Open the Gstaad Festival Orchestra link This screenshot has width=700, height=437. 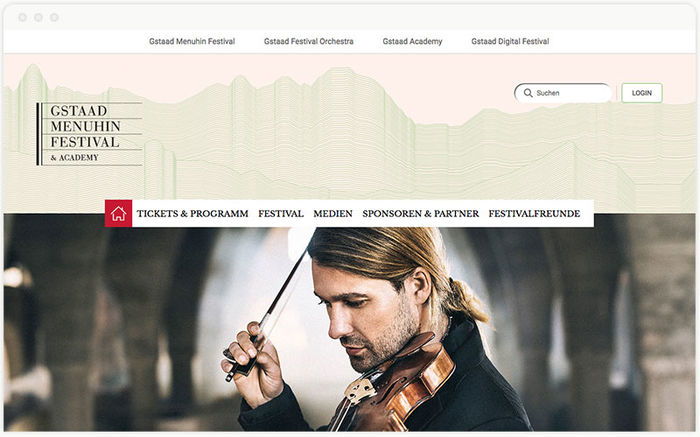pyautogui.click(x=309, y=42)
